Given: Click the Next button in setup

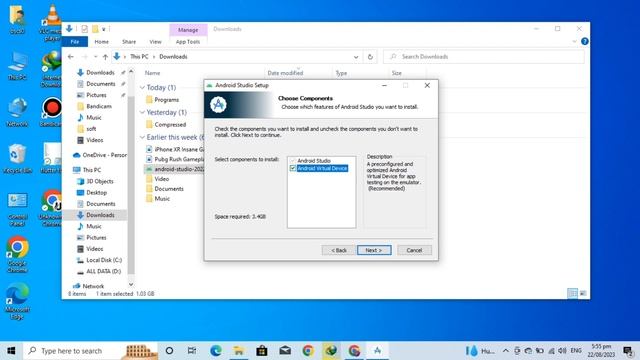Looking at the screenshot, I should click(x=374, y=250).
